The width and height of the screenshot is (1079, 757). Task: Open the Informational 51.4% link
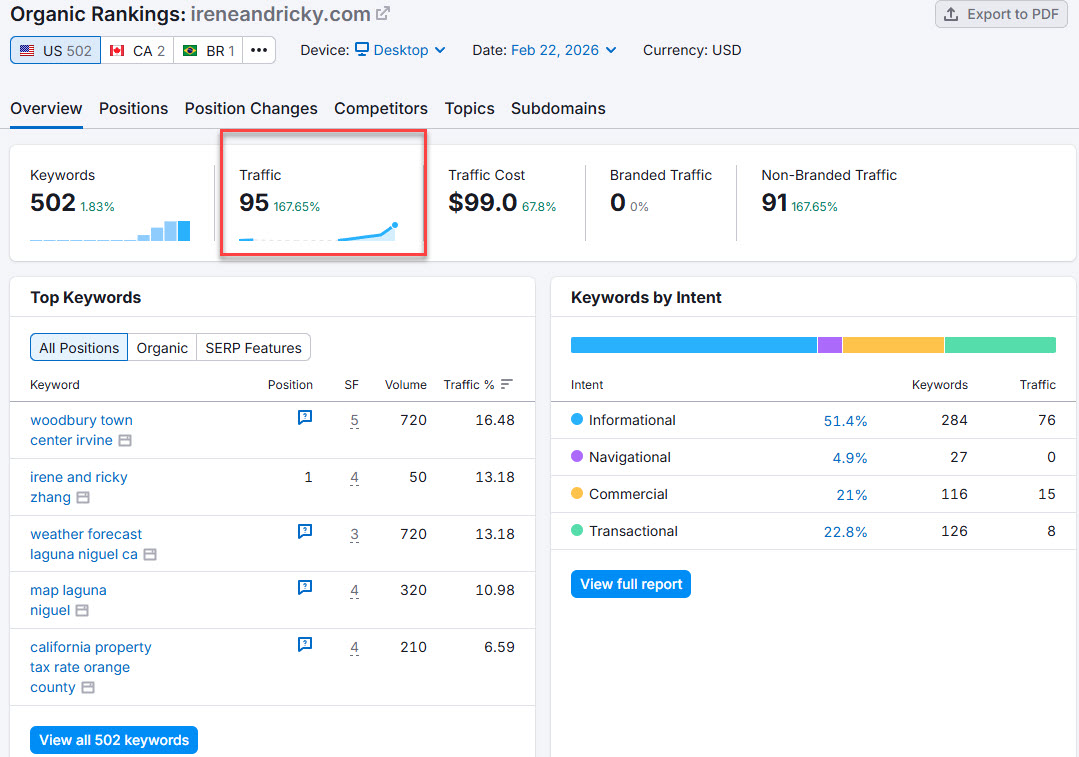845,421
